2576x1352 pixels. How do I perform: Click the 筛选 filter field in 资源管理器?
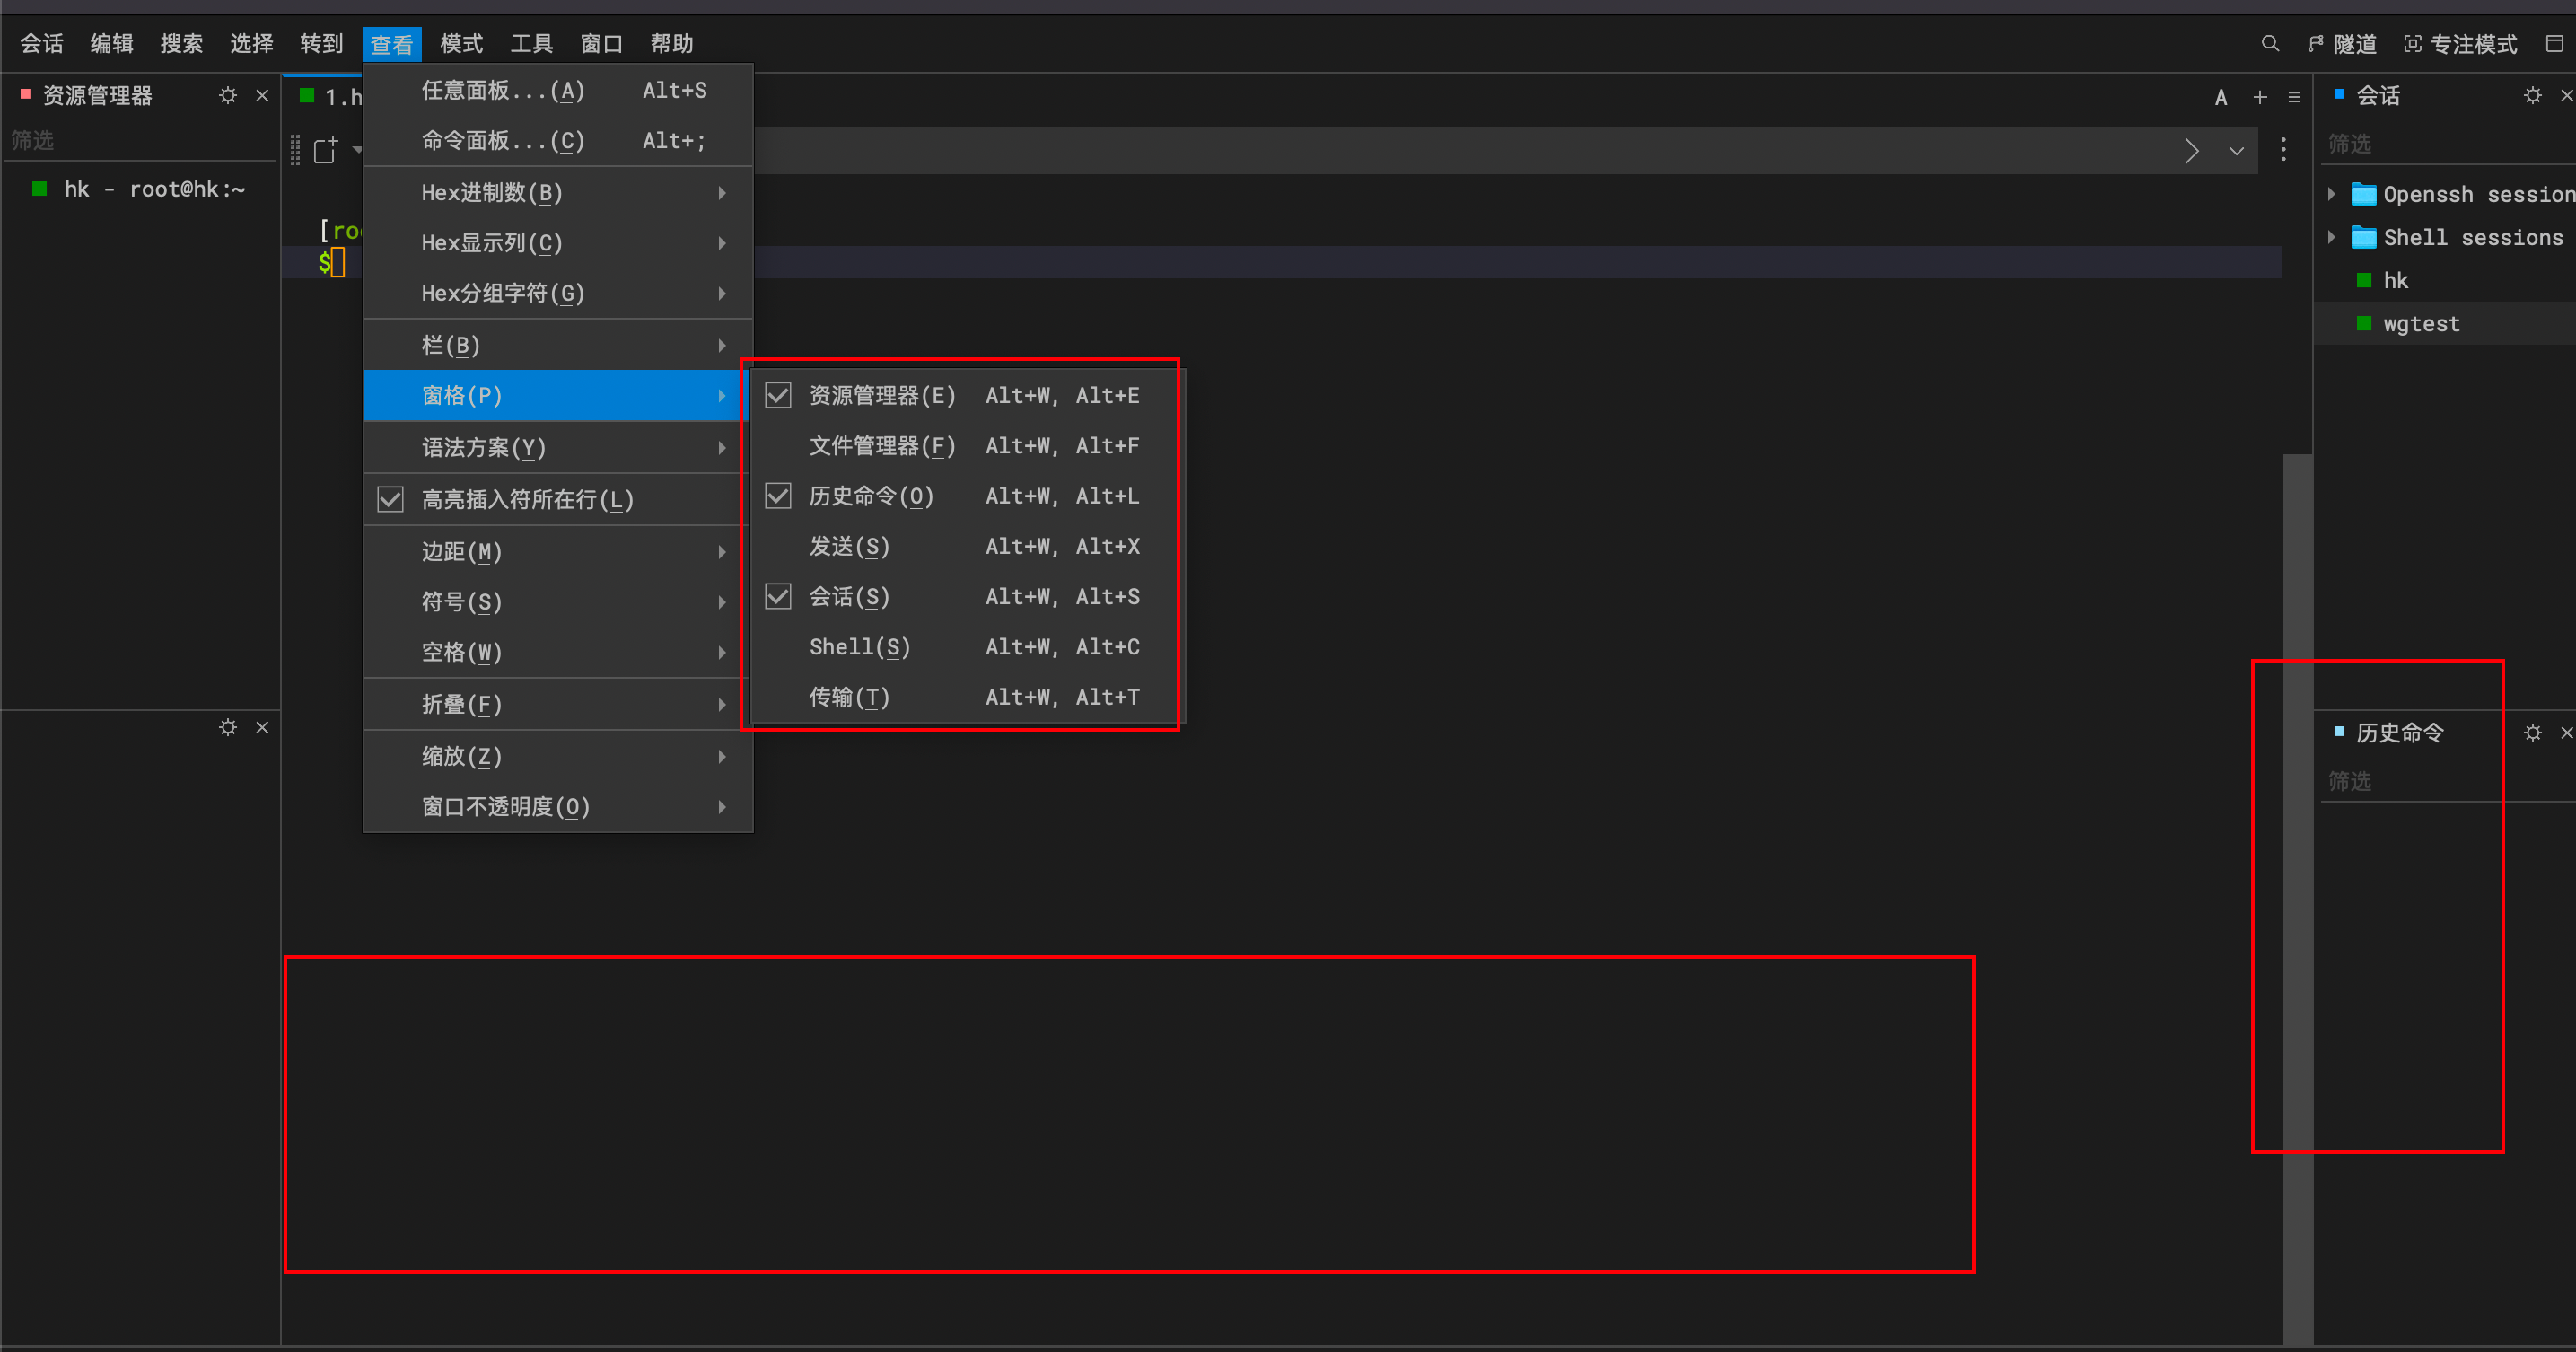click(x=140, y=141)
